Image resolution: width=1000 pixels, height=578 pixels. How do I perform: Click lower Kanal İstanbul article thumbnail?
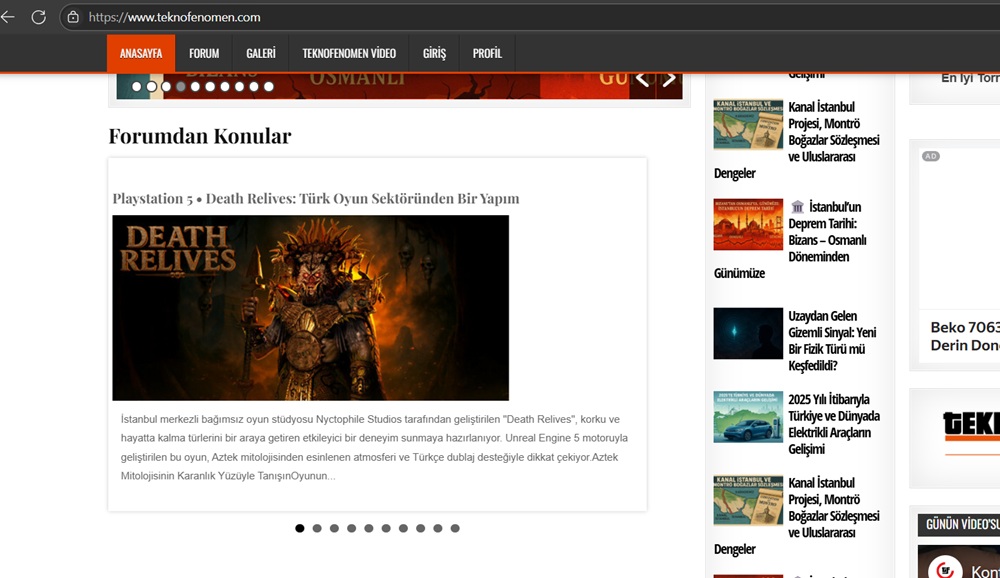click(x=748, y=500)
